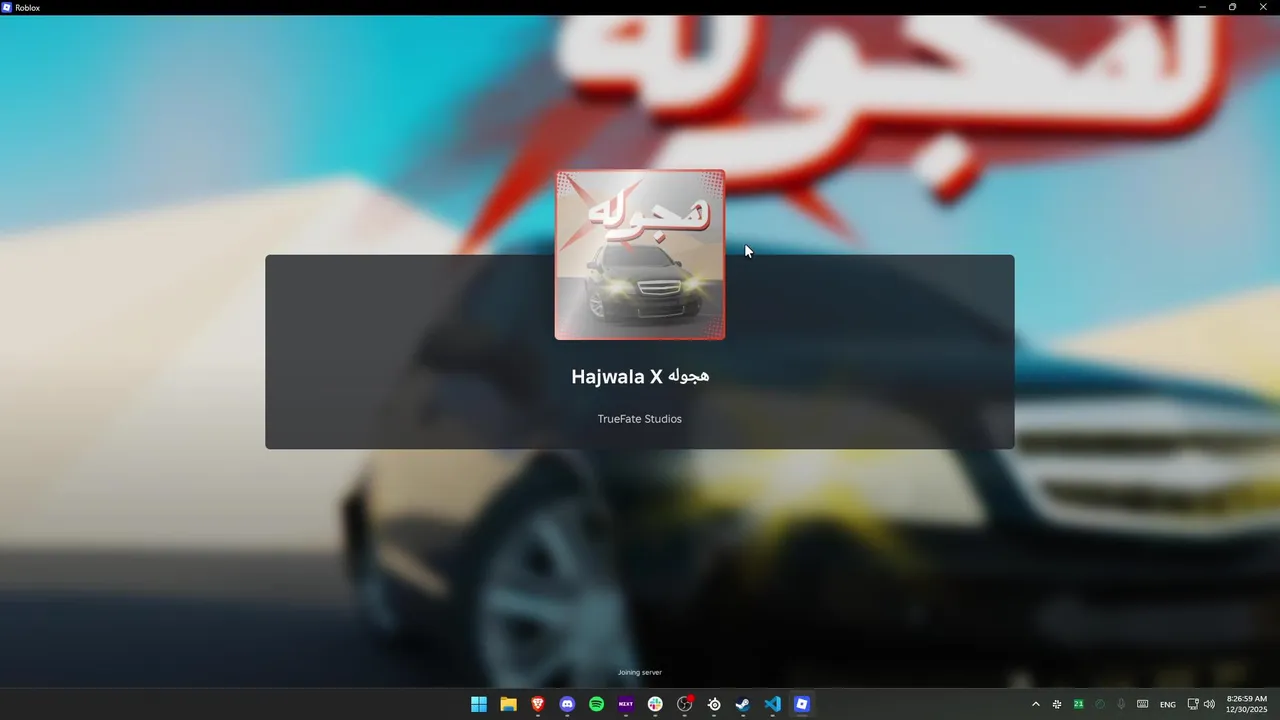1280x720 pixels.
Task: Open SteelSeries app from the taskbar
Action: [714, 704]
